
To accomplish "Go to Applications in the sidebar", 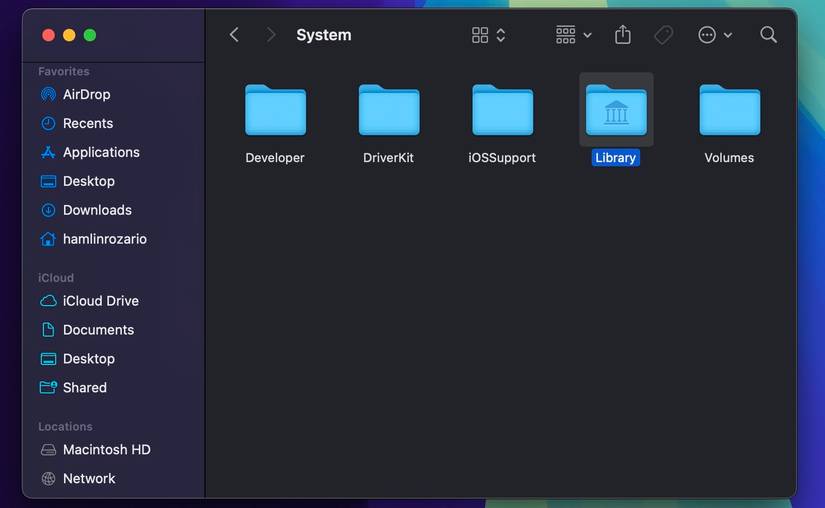I will 101,152.
